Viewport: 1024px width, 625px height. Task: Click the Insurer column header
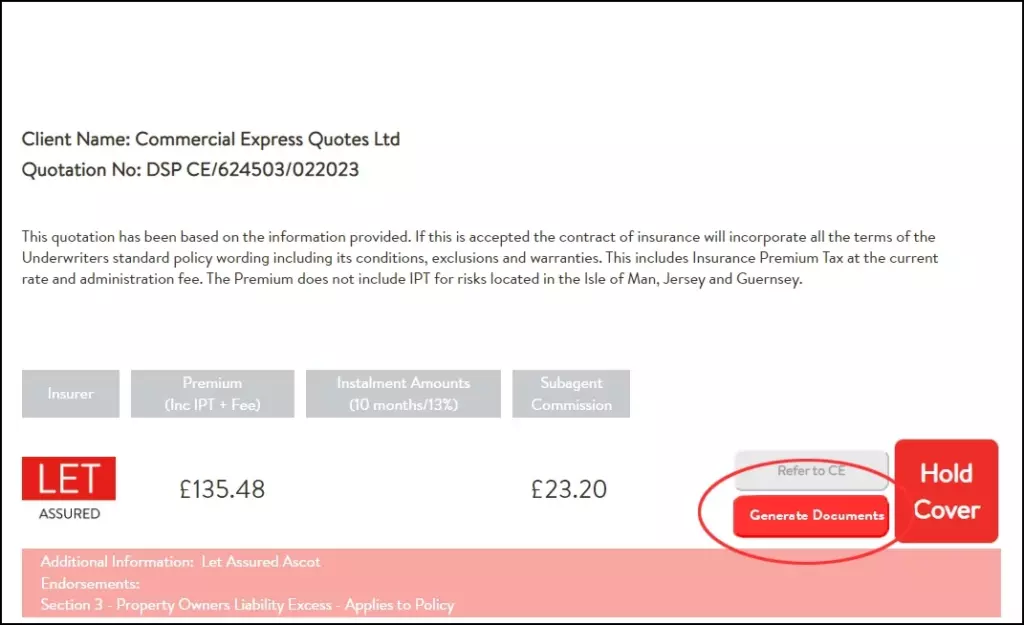pos(70,394)
